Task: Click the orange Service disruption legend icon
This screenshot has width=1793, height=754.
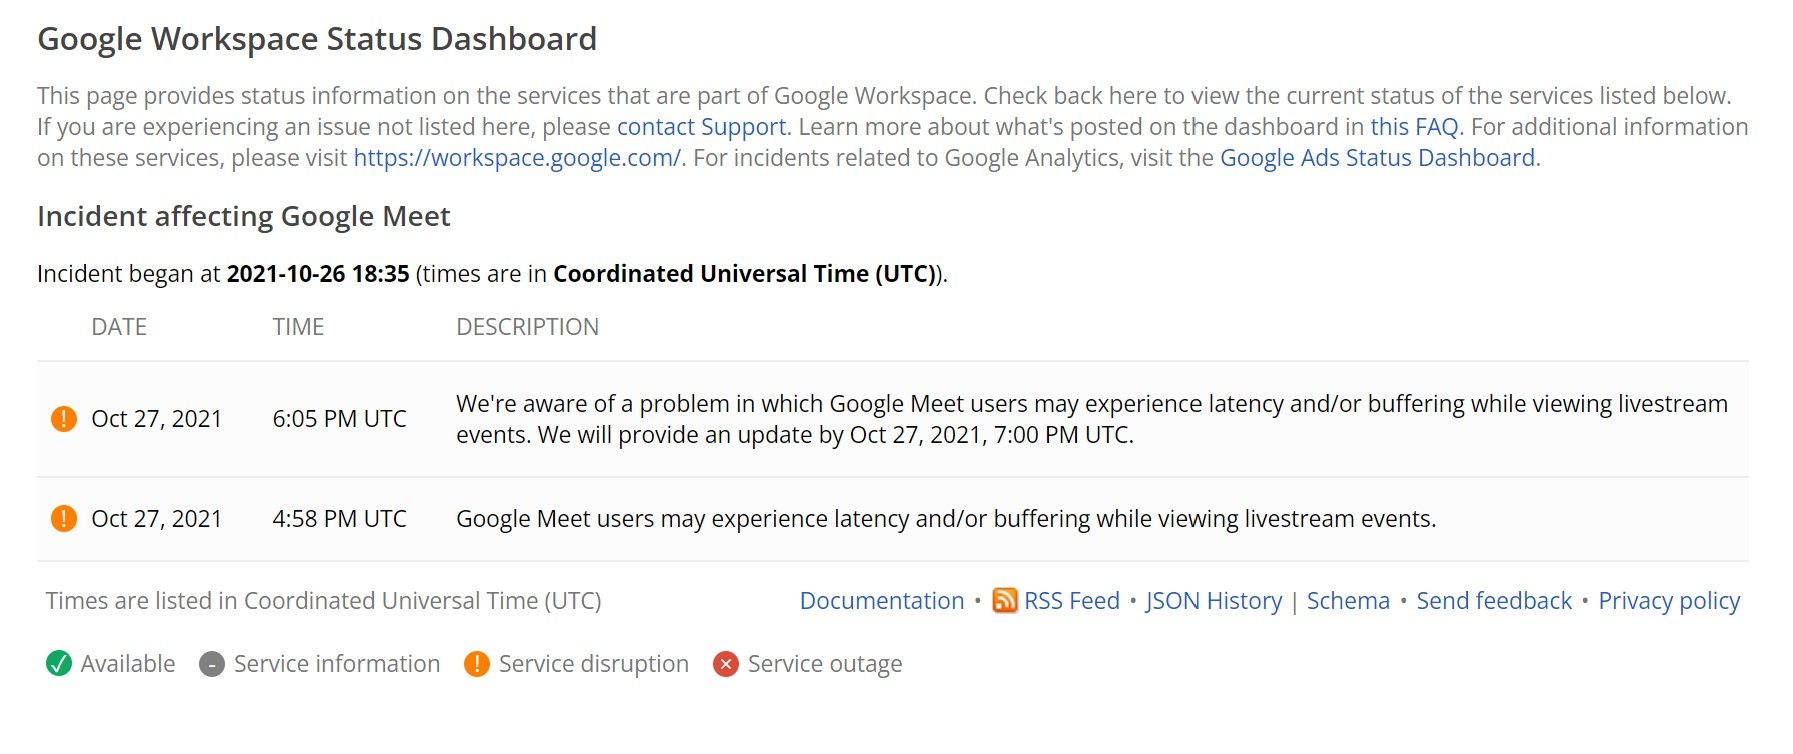Action: [478, 663]
